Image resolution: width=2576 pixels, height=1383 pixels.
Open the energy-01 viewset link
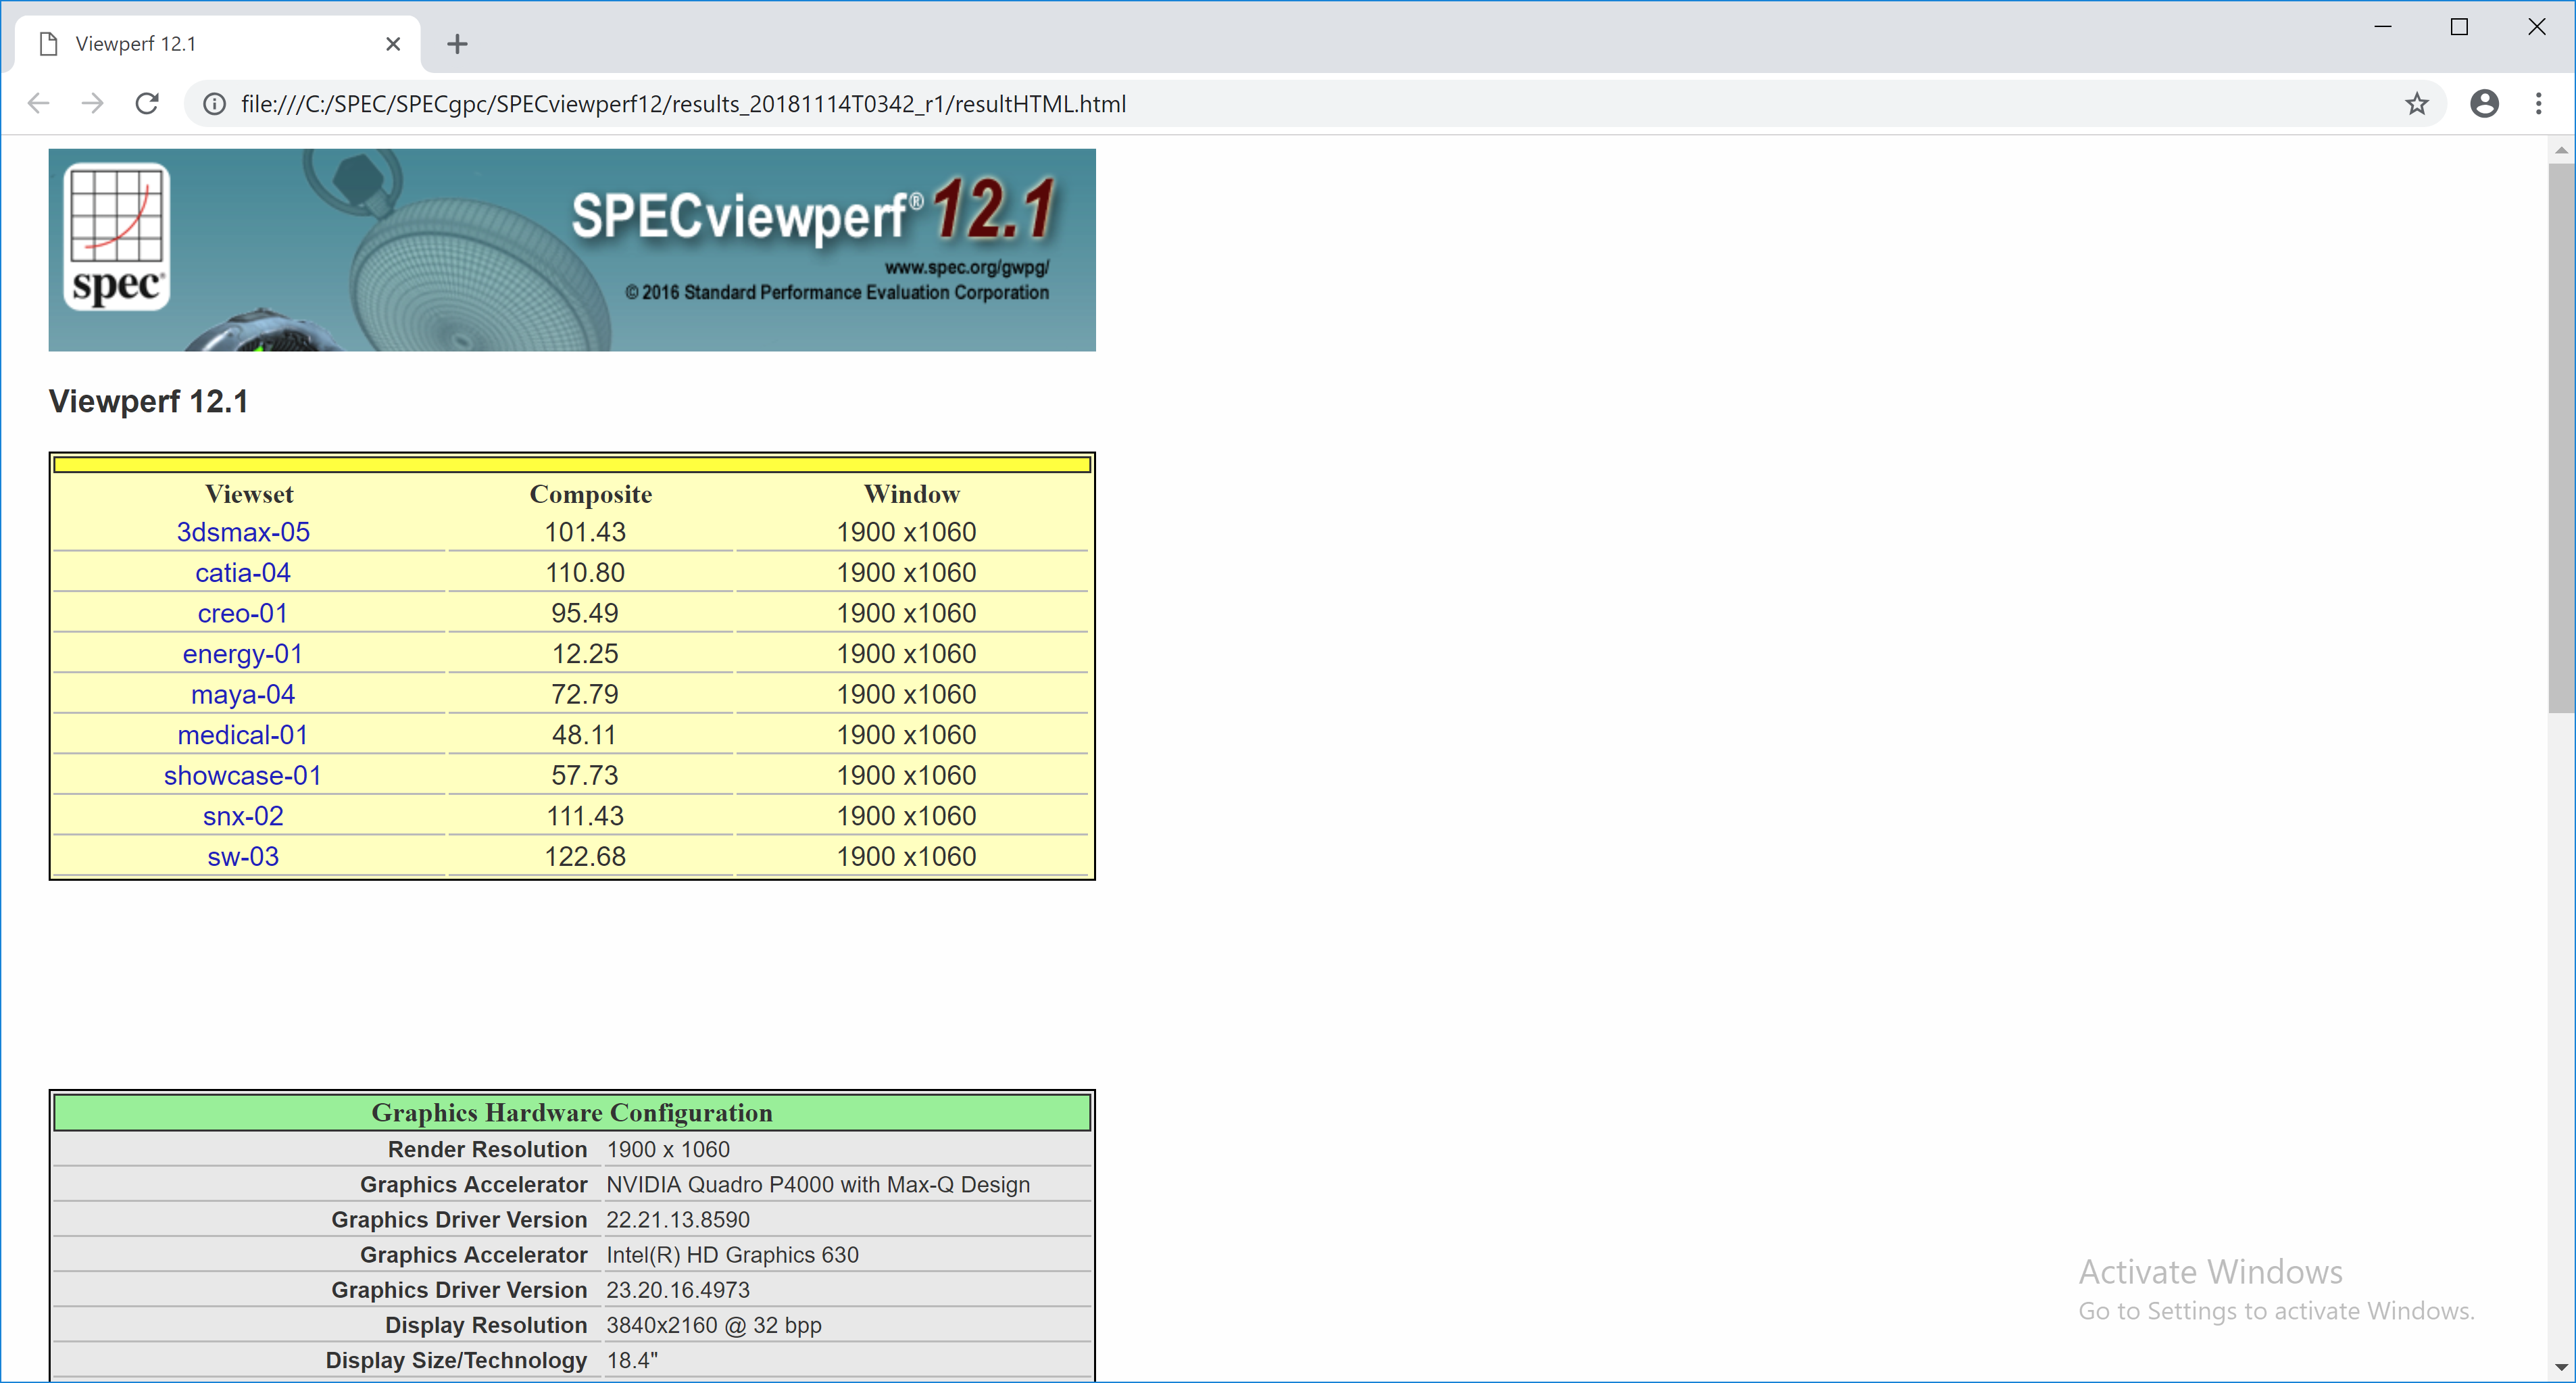(x=243, y=654)
